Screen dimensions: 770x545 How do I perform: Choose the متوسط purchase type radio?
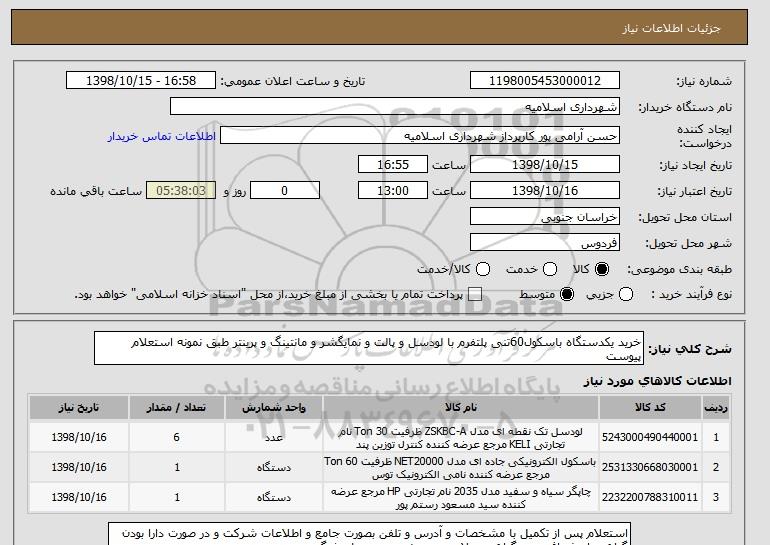point(567,294)
